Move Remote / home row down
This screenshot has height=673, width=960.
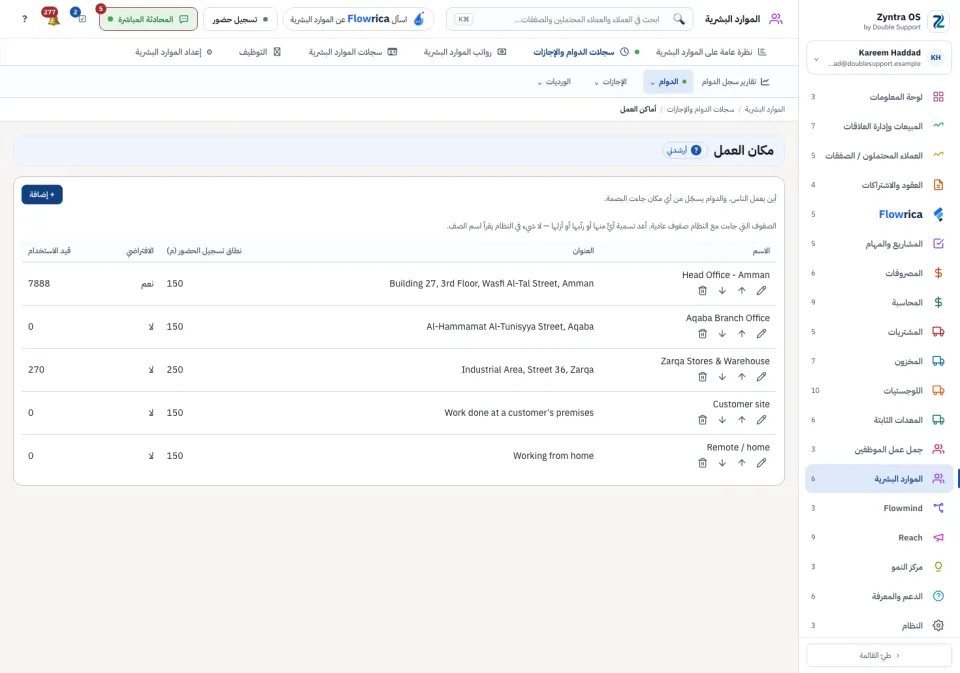click(x=722, y=463)
